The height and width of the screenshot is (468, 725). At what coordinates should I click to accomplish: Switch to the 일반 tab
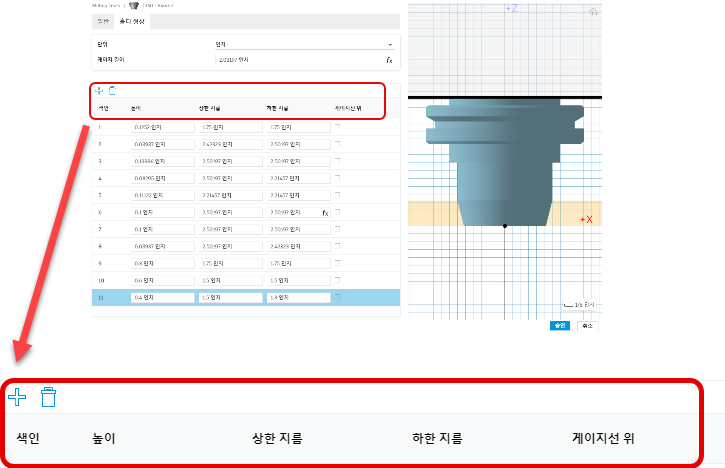pyautogui.click(x=103, y=21)
